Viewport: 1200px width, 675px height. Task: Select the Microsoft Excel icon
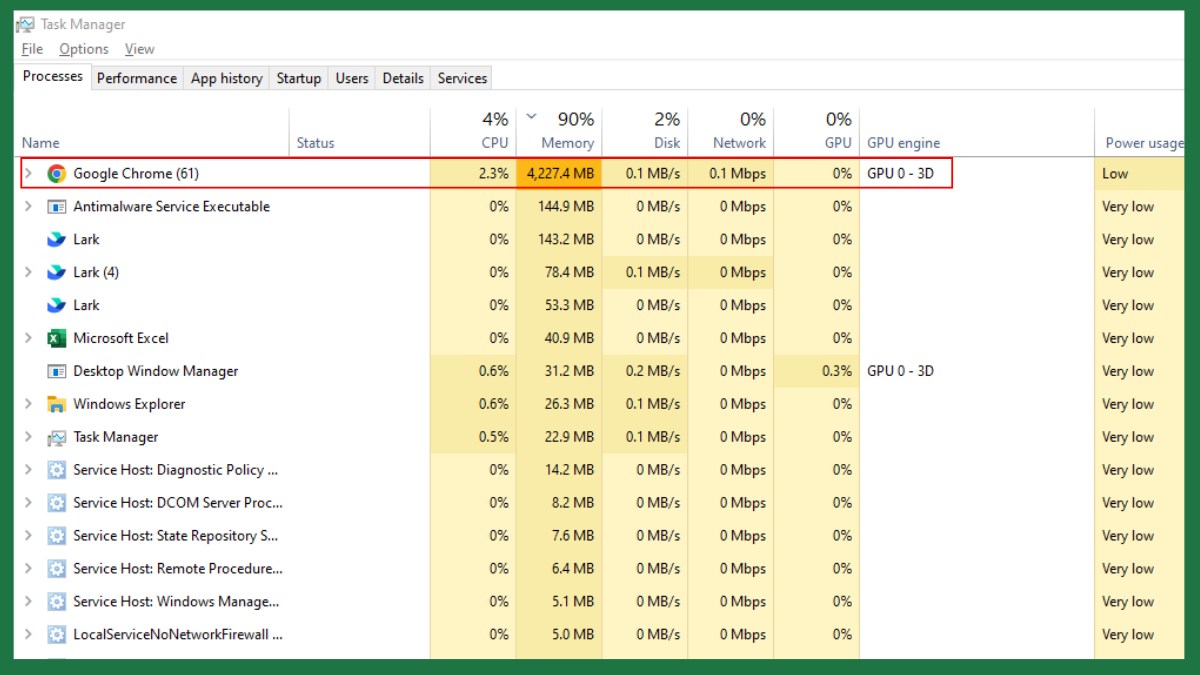(57, 339)
